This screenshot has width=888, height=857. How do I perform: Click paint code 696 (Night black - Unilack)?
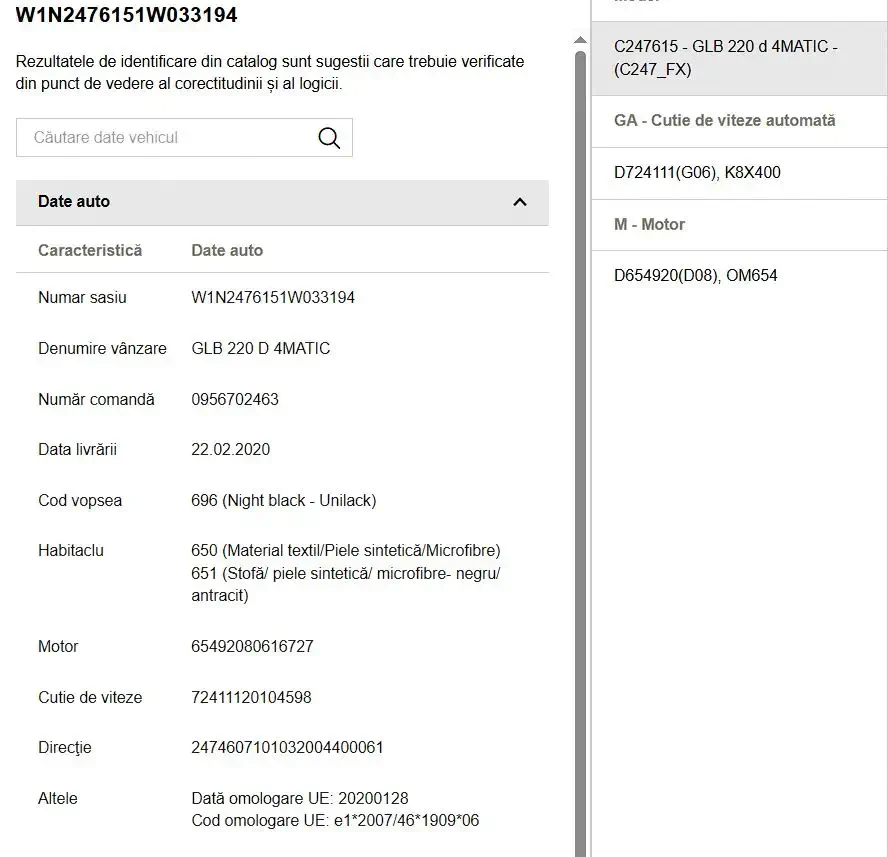click(x=284, y=501)
